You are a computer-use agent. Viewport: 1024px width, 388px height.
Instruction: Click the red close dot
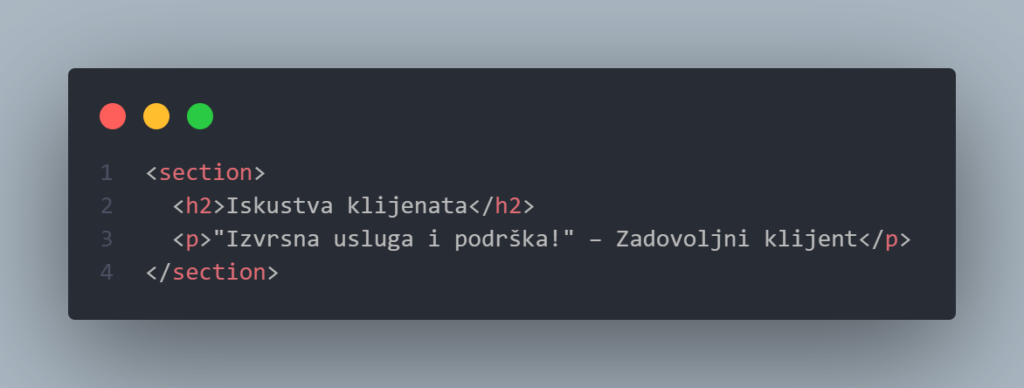coord(112,116)
